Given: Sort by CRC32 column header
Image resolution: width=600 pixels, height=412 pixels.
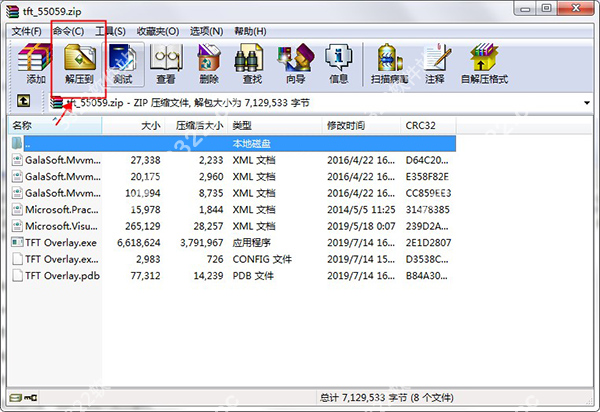Looking at the screenshot, I should [x=429, y=125].
